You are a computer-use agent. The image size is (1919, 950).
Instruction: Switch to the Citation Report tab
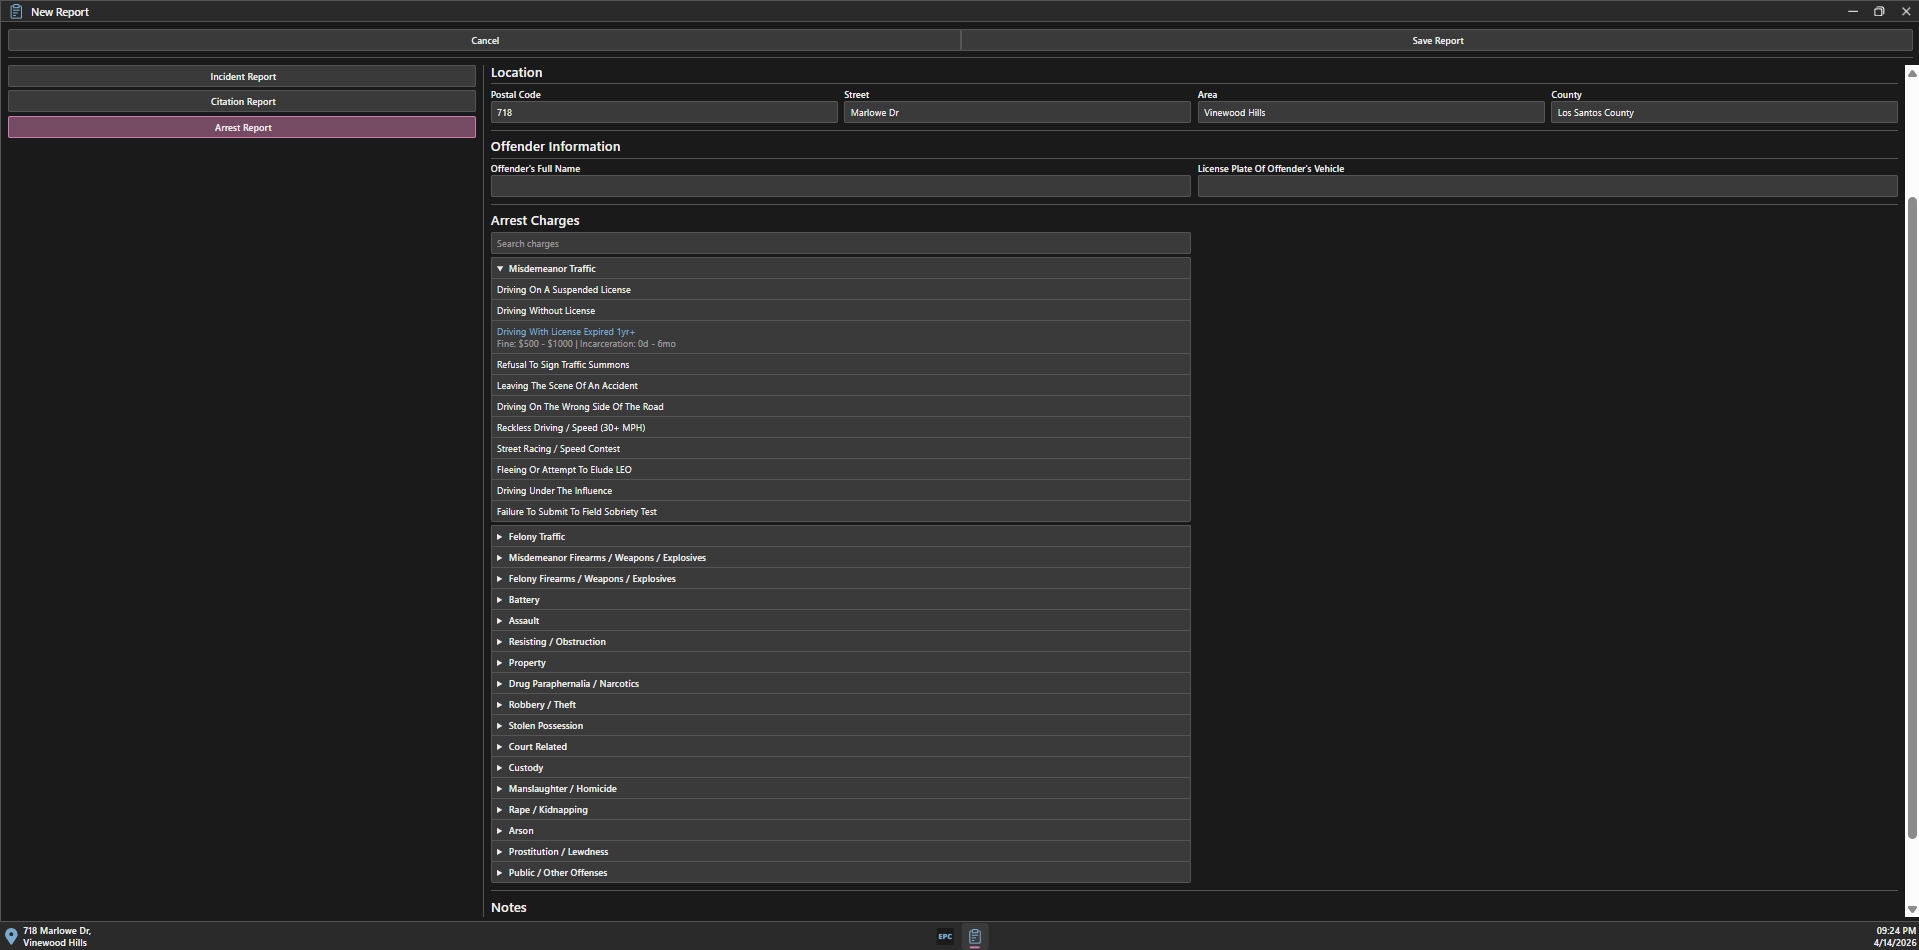[242, 102]
